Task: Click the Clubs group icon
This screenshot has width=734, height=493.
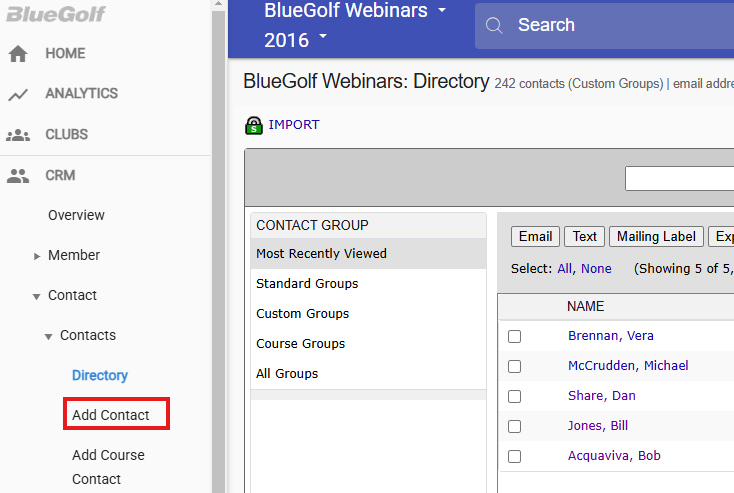Action: 18,135
